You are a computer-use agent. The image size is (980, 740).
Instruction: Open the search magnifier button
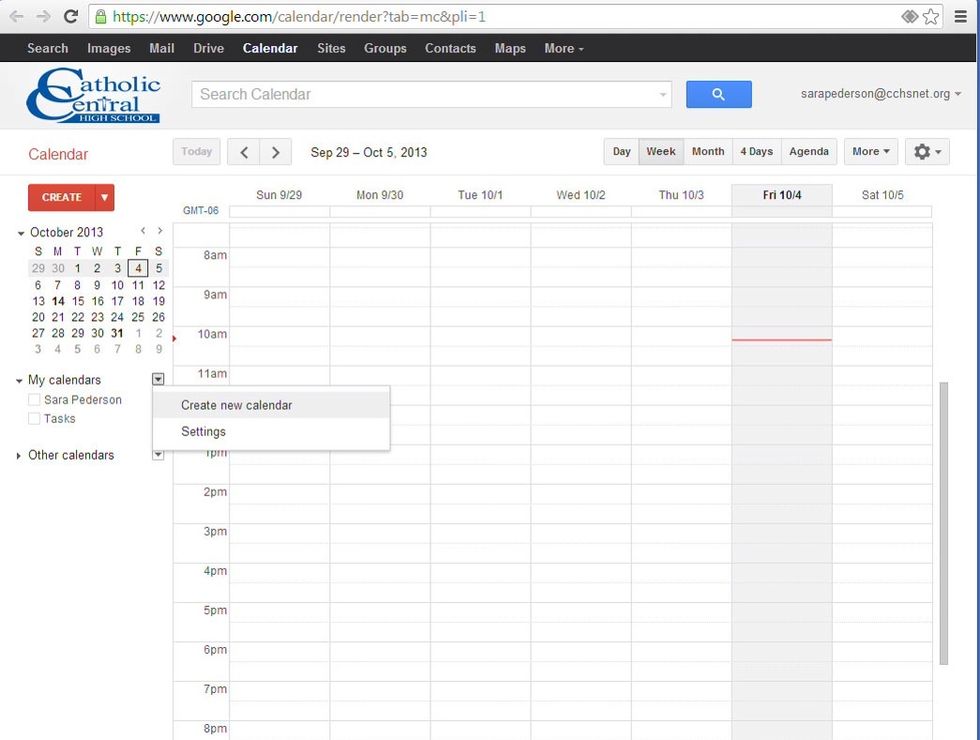[x=718, y=94]
